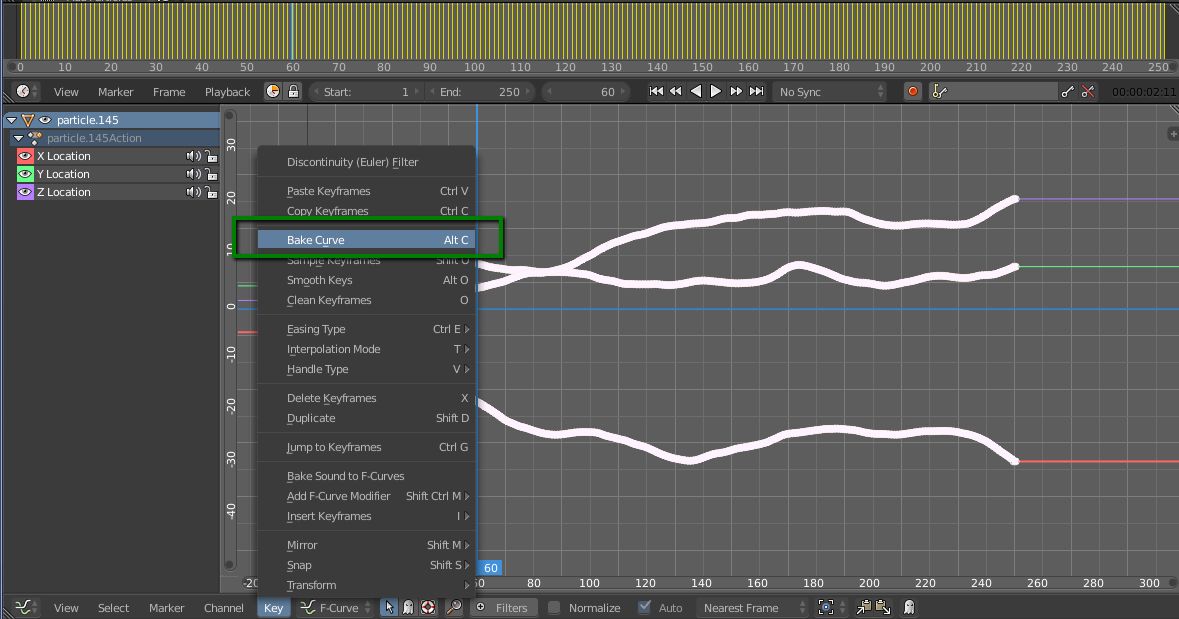Uncheck the Auto normalization checkbox
Viewport: 1179px width, 619px height.
(x=644, y=607)
